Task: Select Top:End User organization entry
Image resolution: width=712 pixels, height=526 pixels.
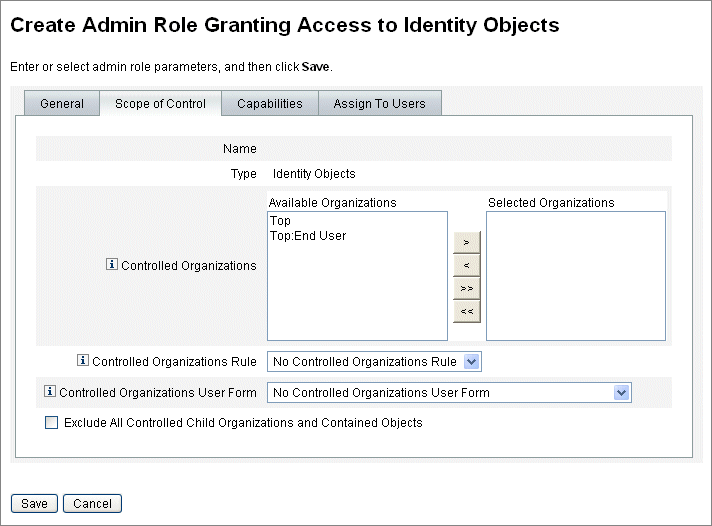Action: click(308, 236)
